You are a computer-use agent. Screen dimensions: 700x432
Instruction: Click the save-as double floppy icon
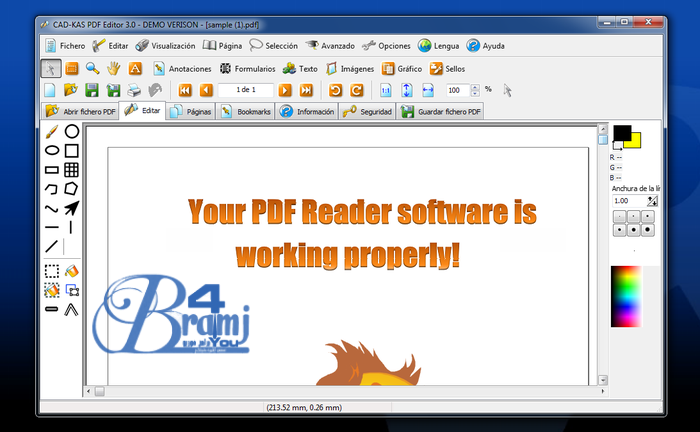tap(113, 90)
